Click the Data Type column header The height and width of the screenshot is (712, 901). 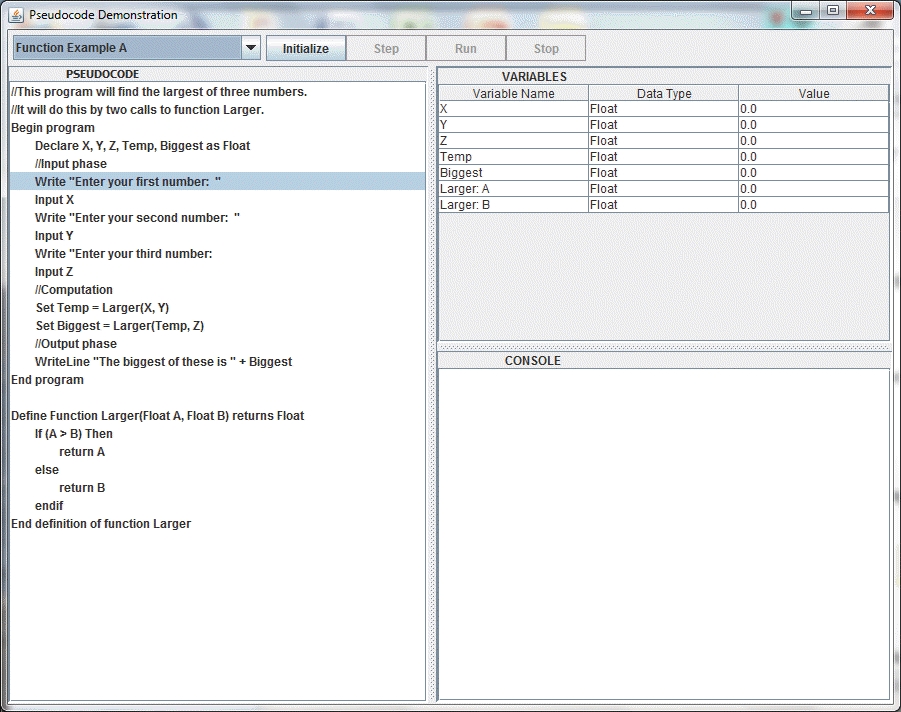pos(663,93)
